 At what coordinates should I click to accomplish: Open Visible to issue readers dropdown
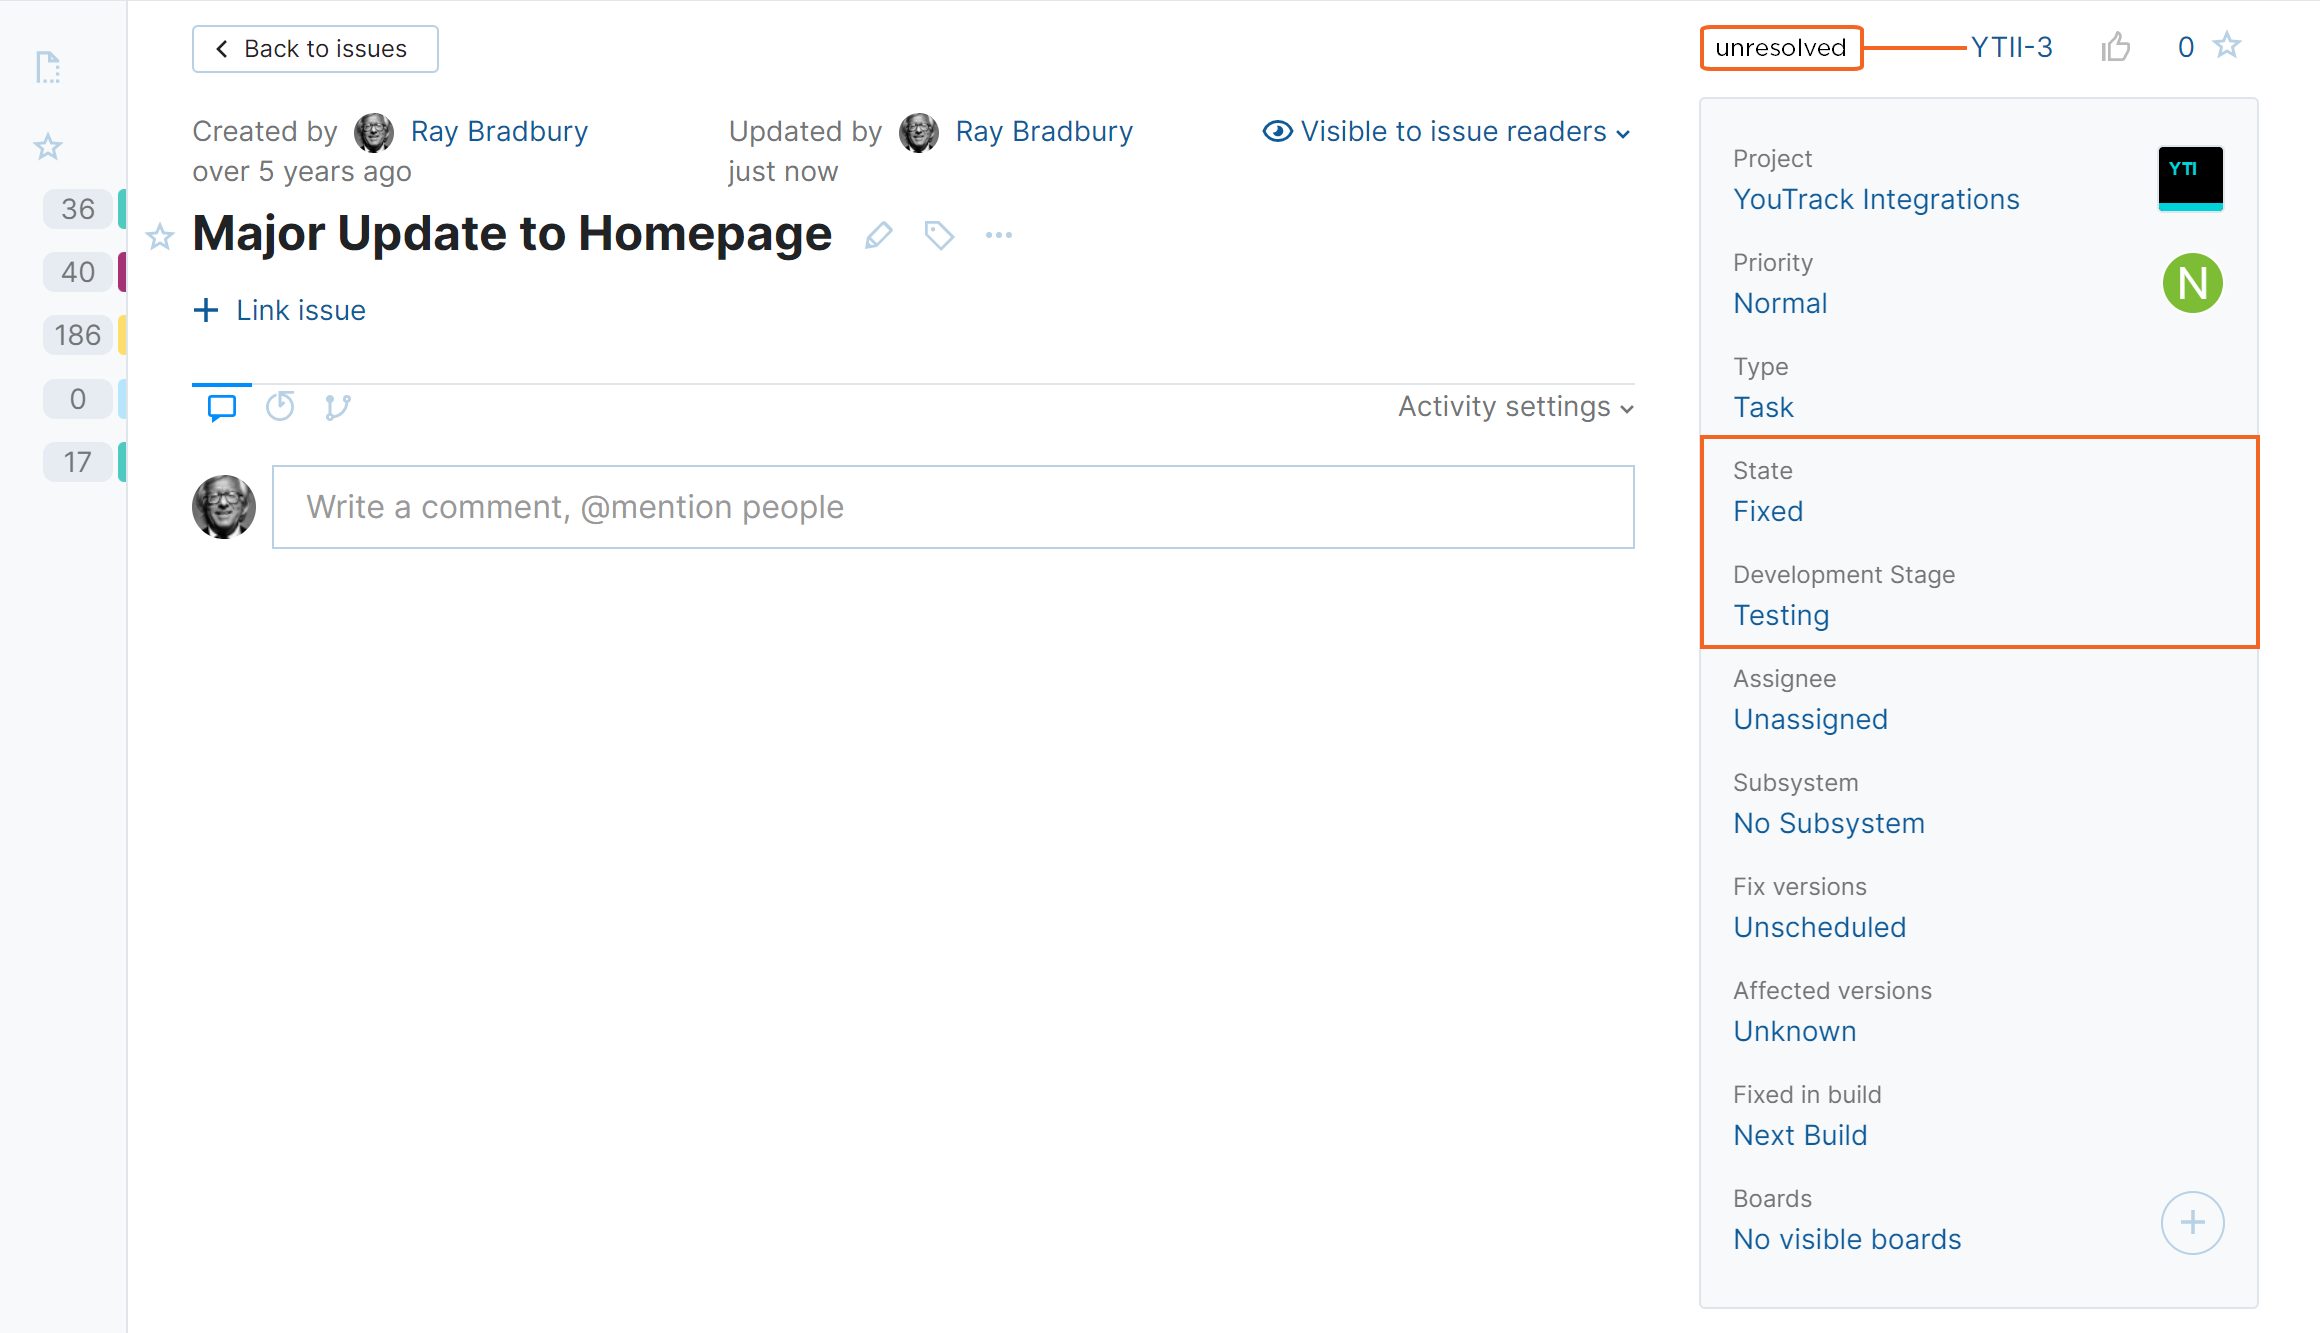1447,131
